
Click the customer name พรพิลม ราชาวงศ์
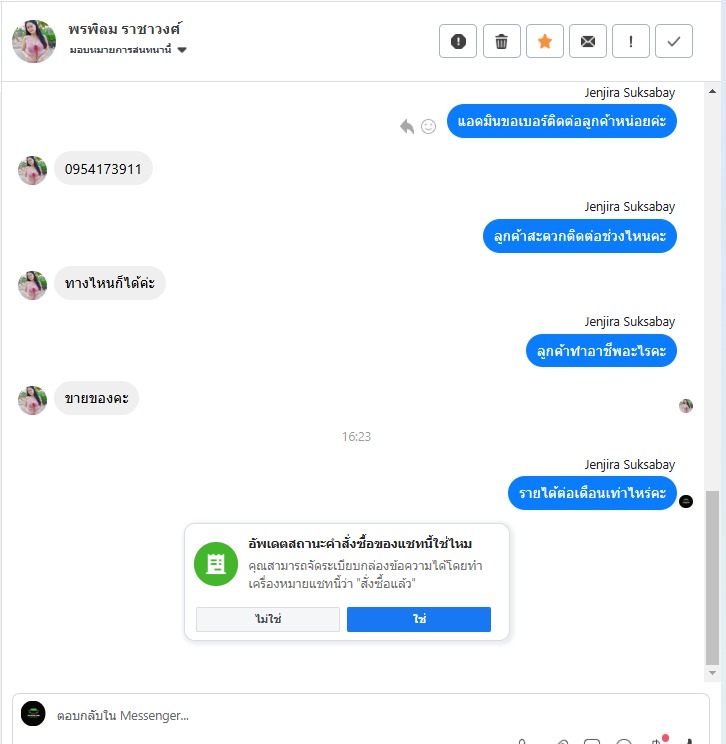point(124,29)
